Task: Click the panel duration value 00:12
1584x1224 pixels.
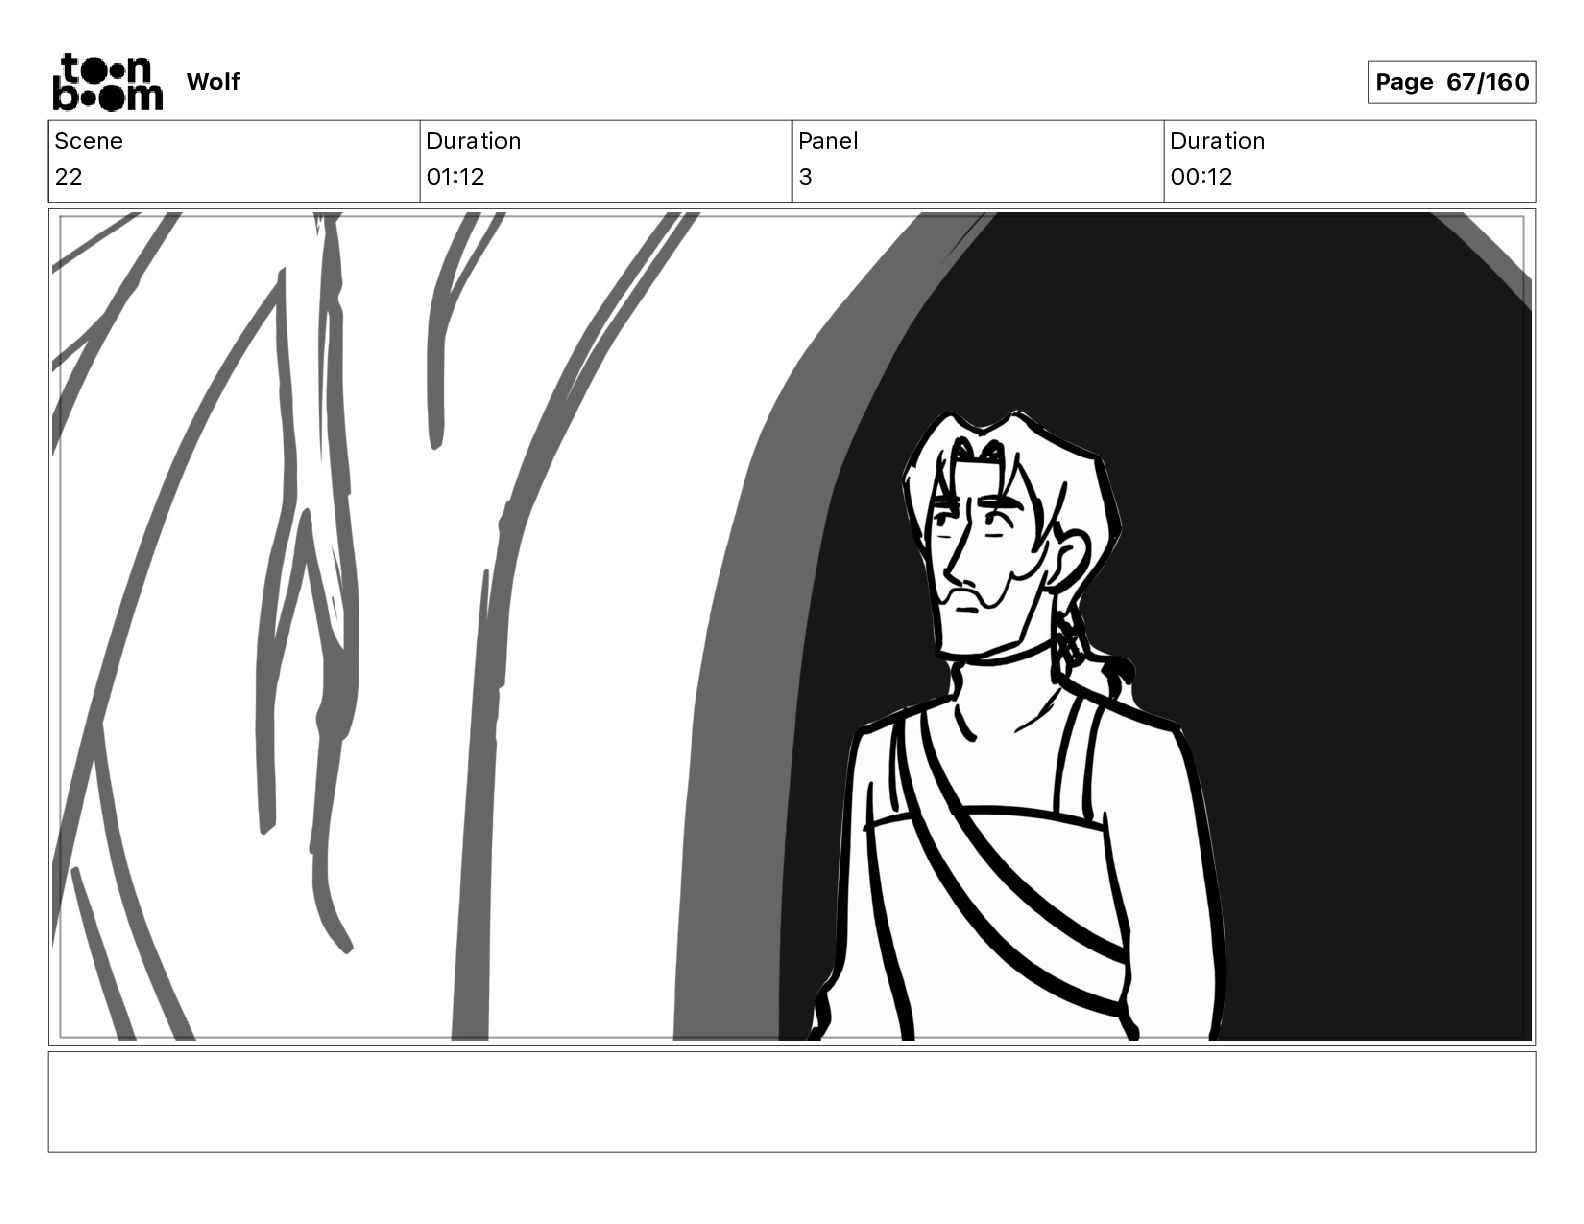Action: [x=1201, y=177]
